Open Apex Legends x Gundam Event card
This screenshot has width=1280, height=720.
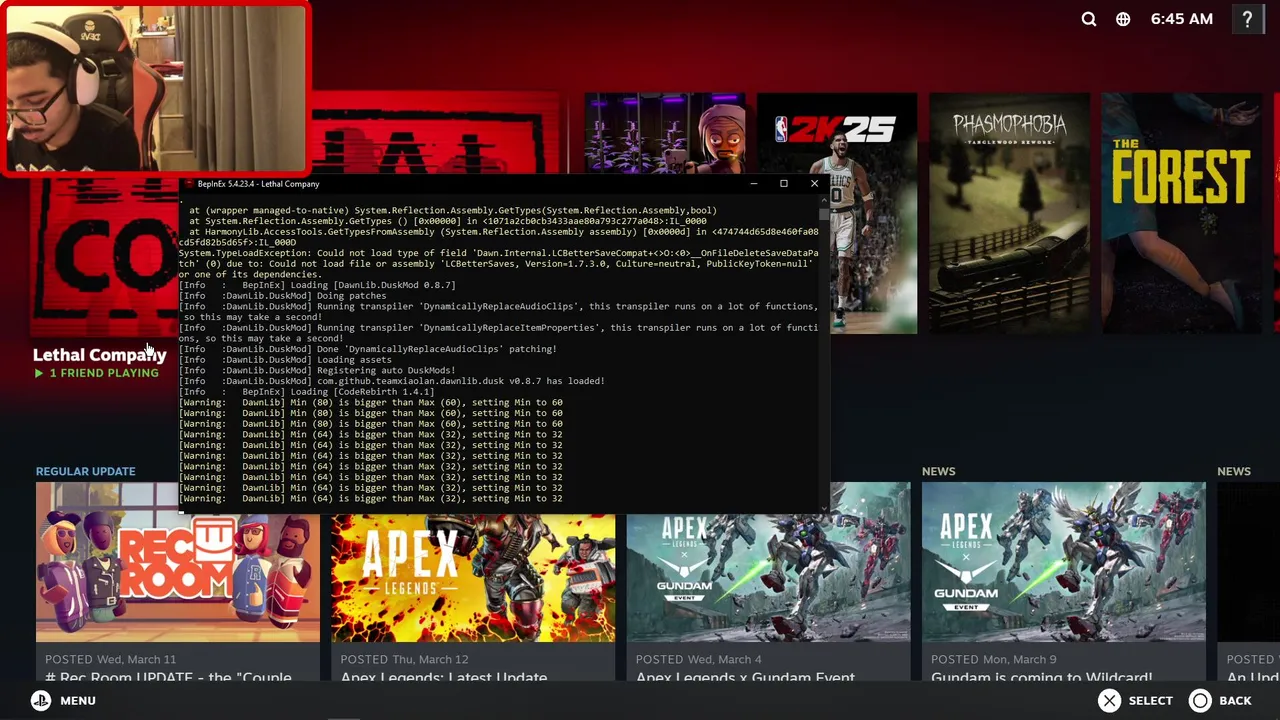click(768, 597)
